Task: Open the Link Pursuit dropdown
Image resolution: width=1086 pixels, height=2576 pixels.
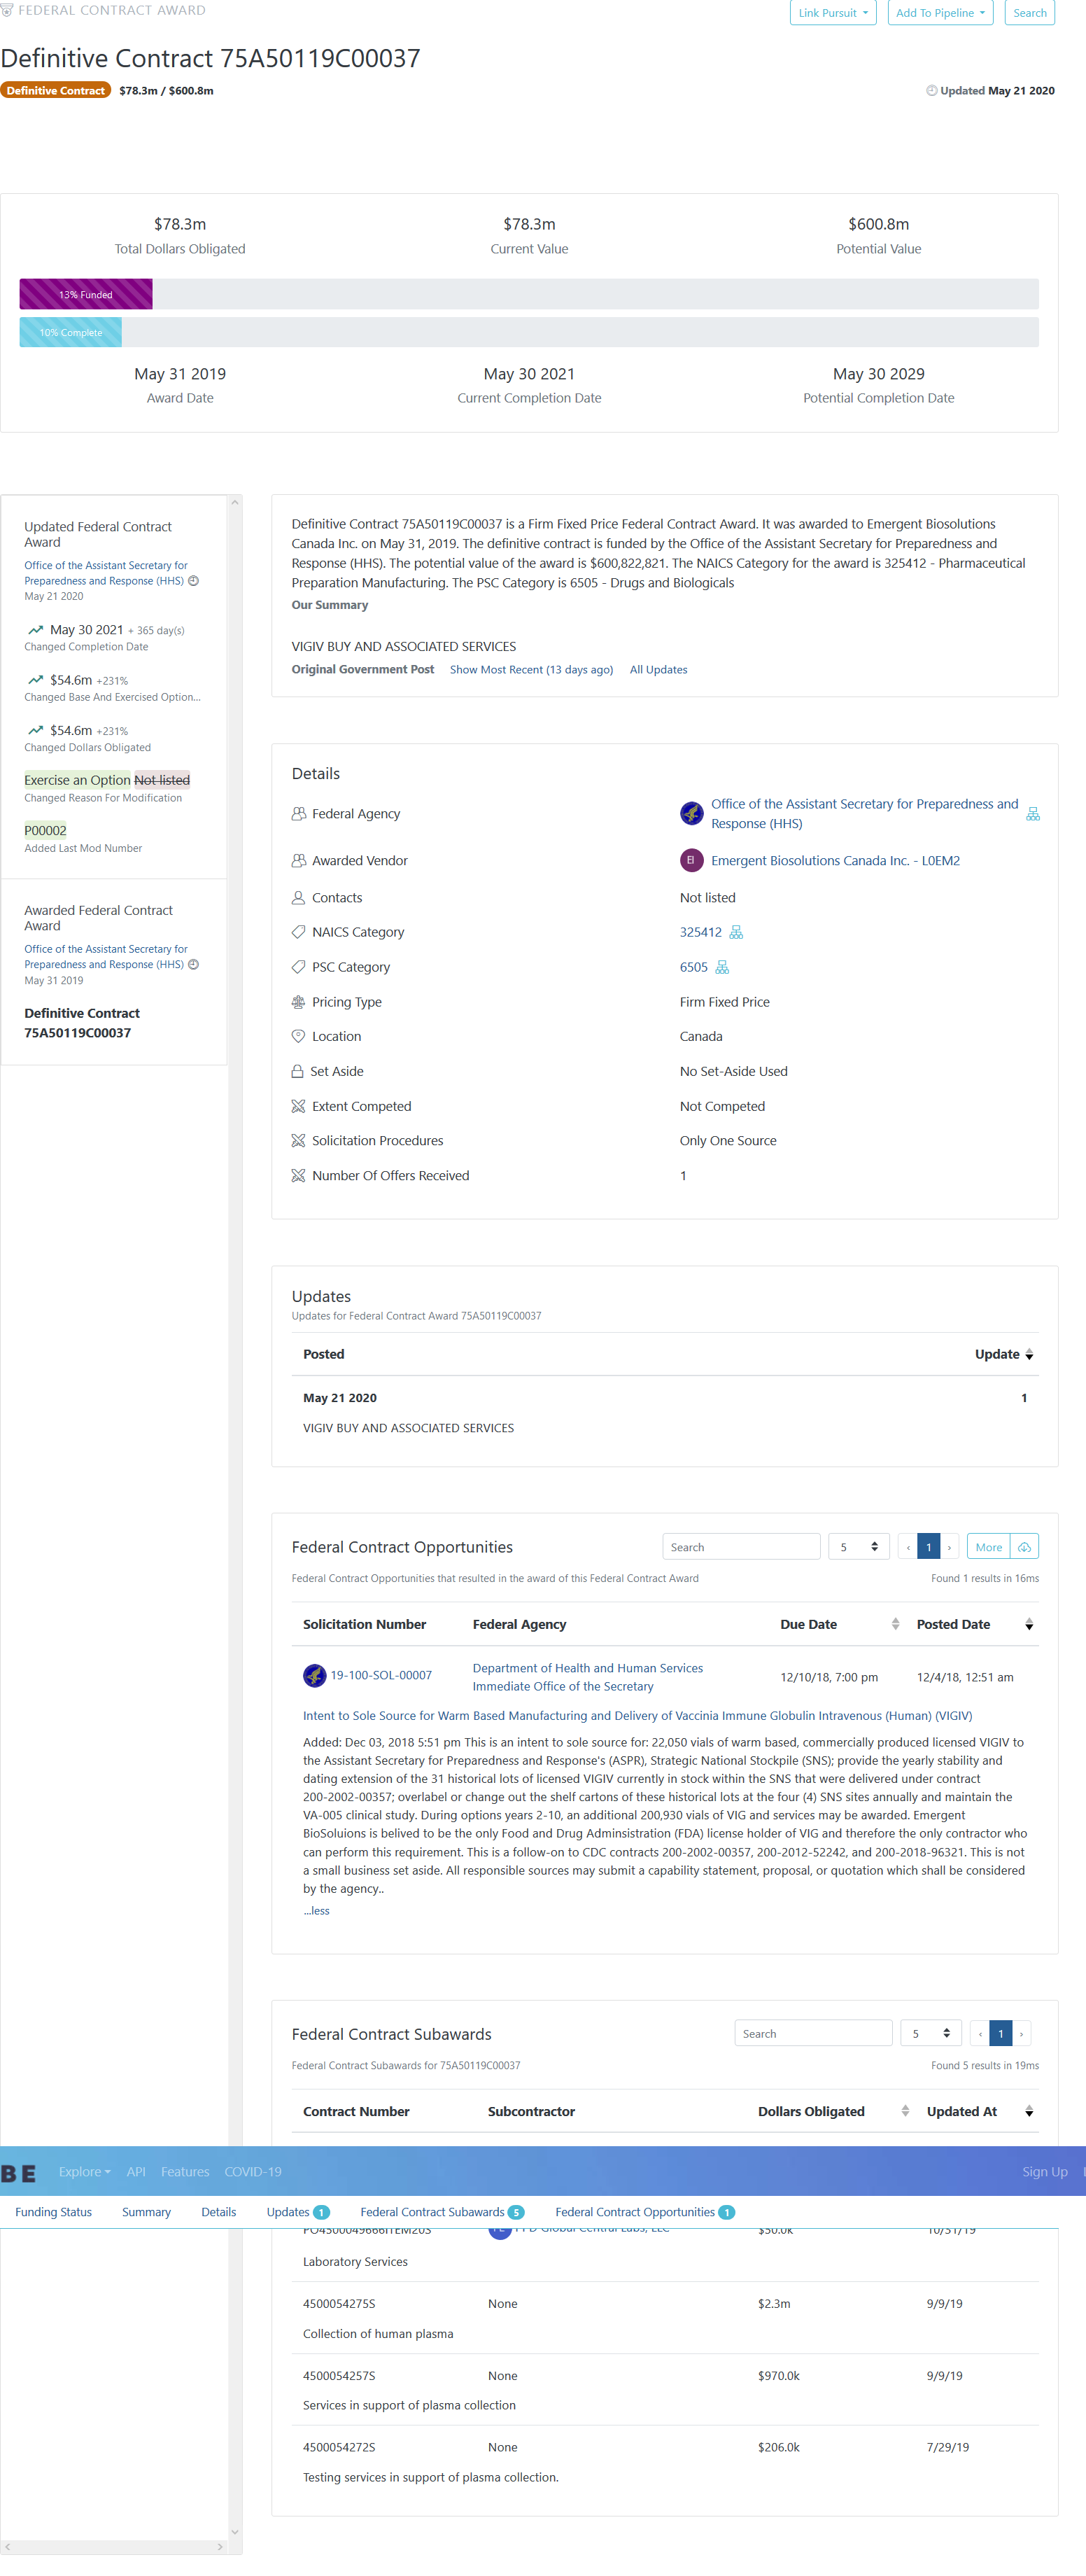Action: [x=832, y=13]
